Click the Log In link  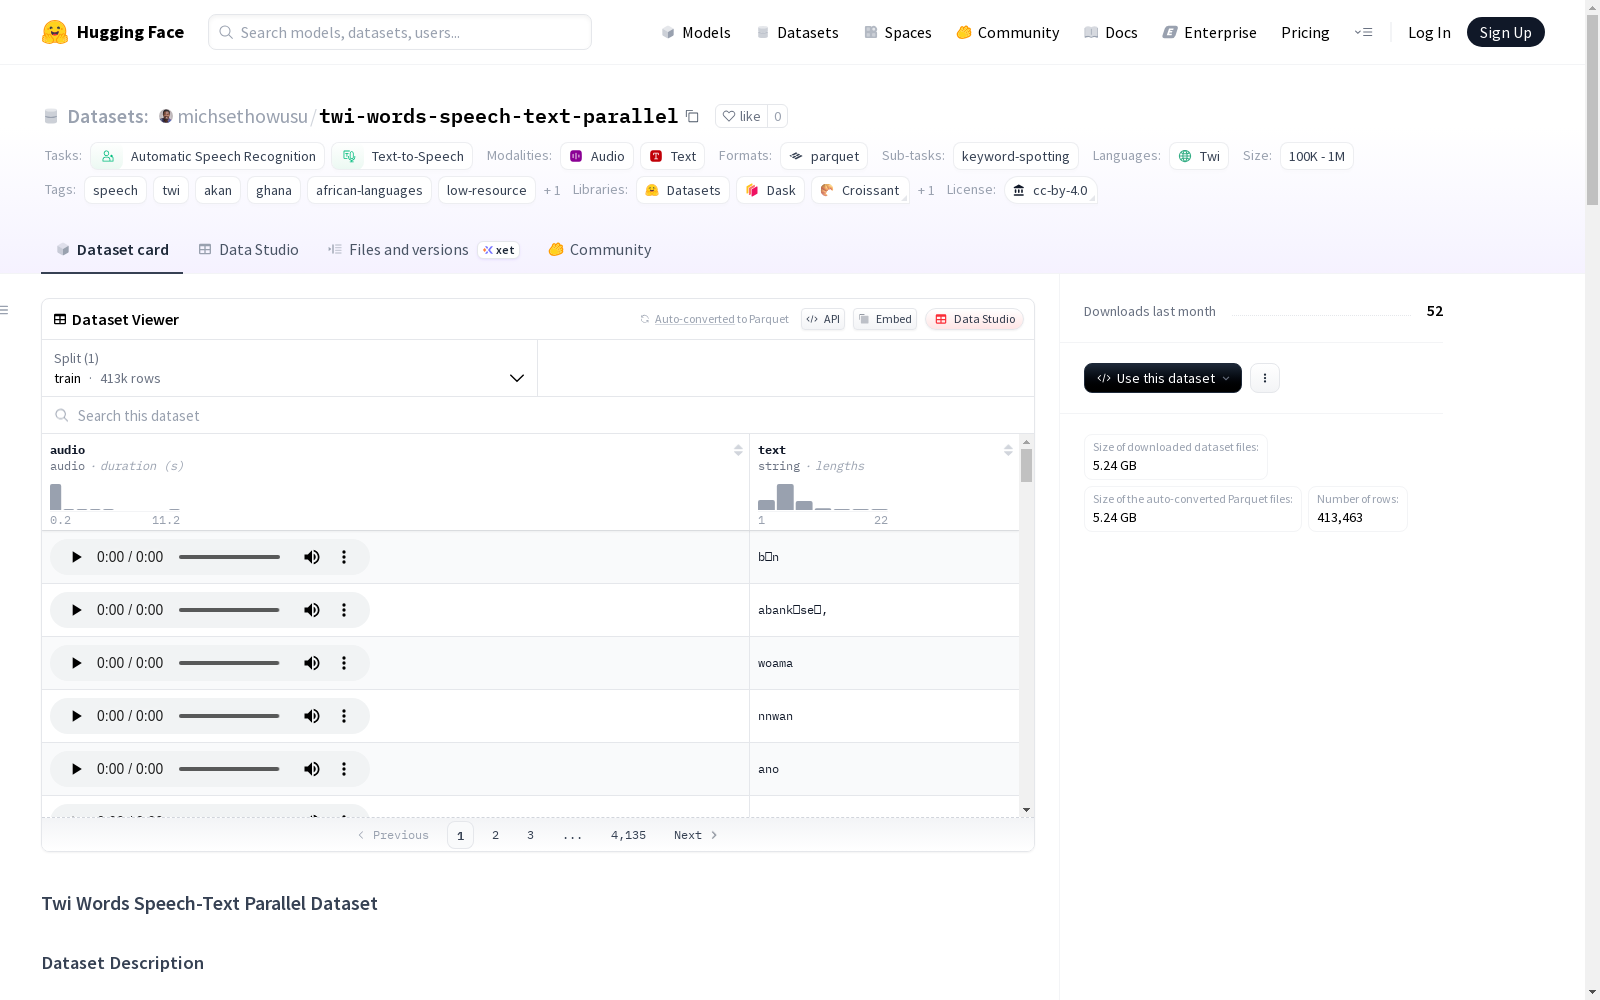pyautogui.click(x=1429, y=32)
